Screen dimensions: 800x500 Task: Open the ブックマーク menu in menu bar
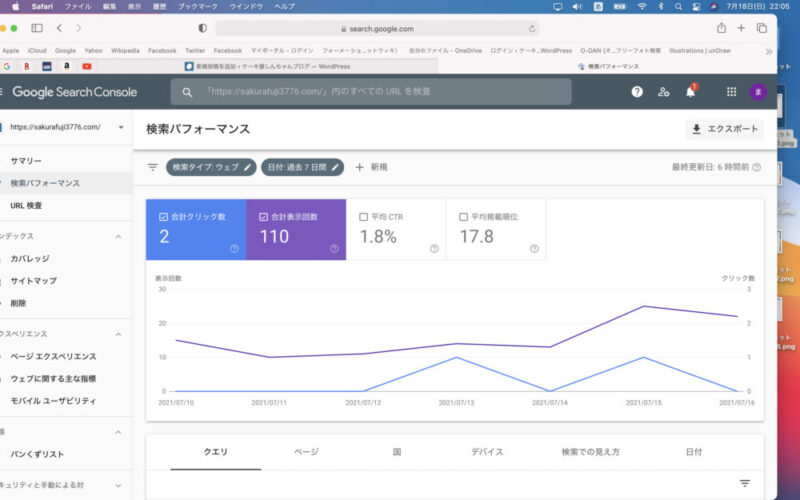click(197, 7)
